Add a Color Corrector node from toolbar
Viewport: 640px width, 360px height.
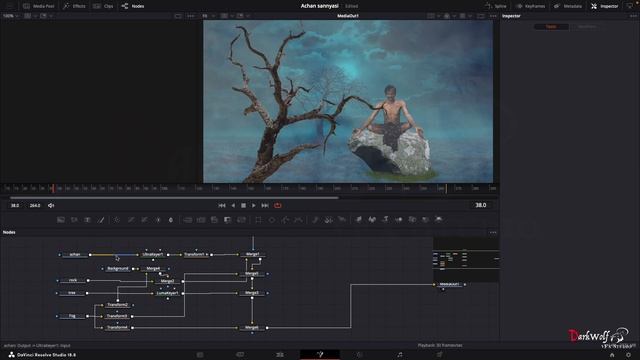117,220
